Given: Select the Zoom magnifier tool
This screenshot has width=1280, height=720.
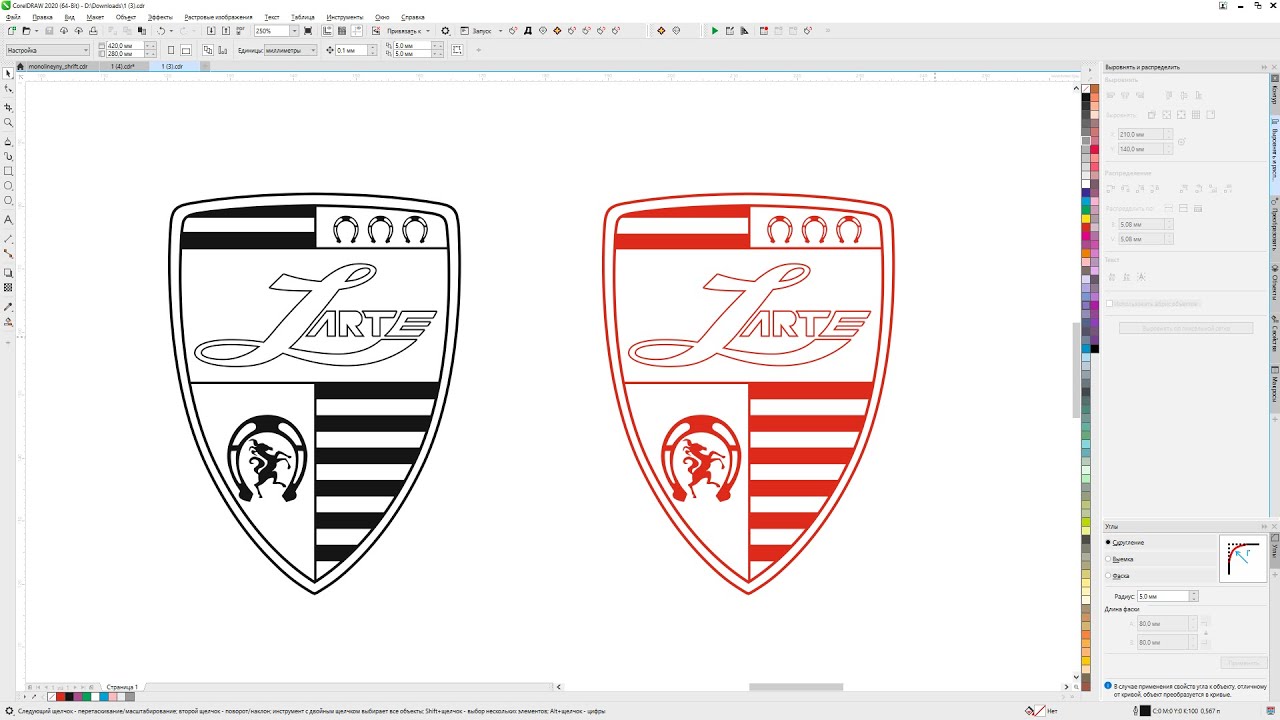Looking at the screenshot, I should coord(9,123).
